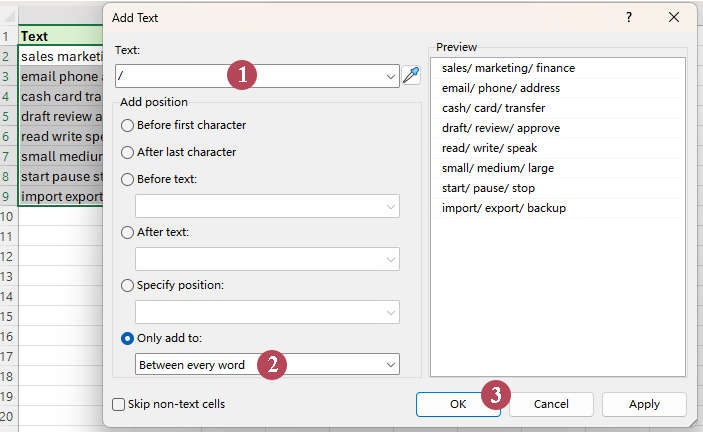Click spreadsheet cell starting with cash card
The image size is (703, 433).
click(61, 96)
